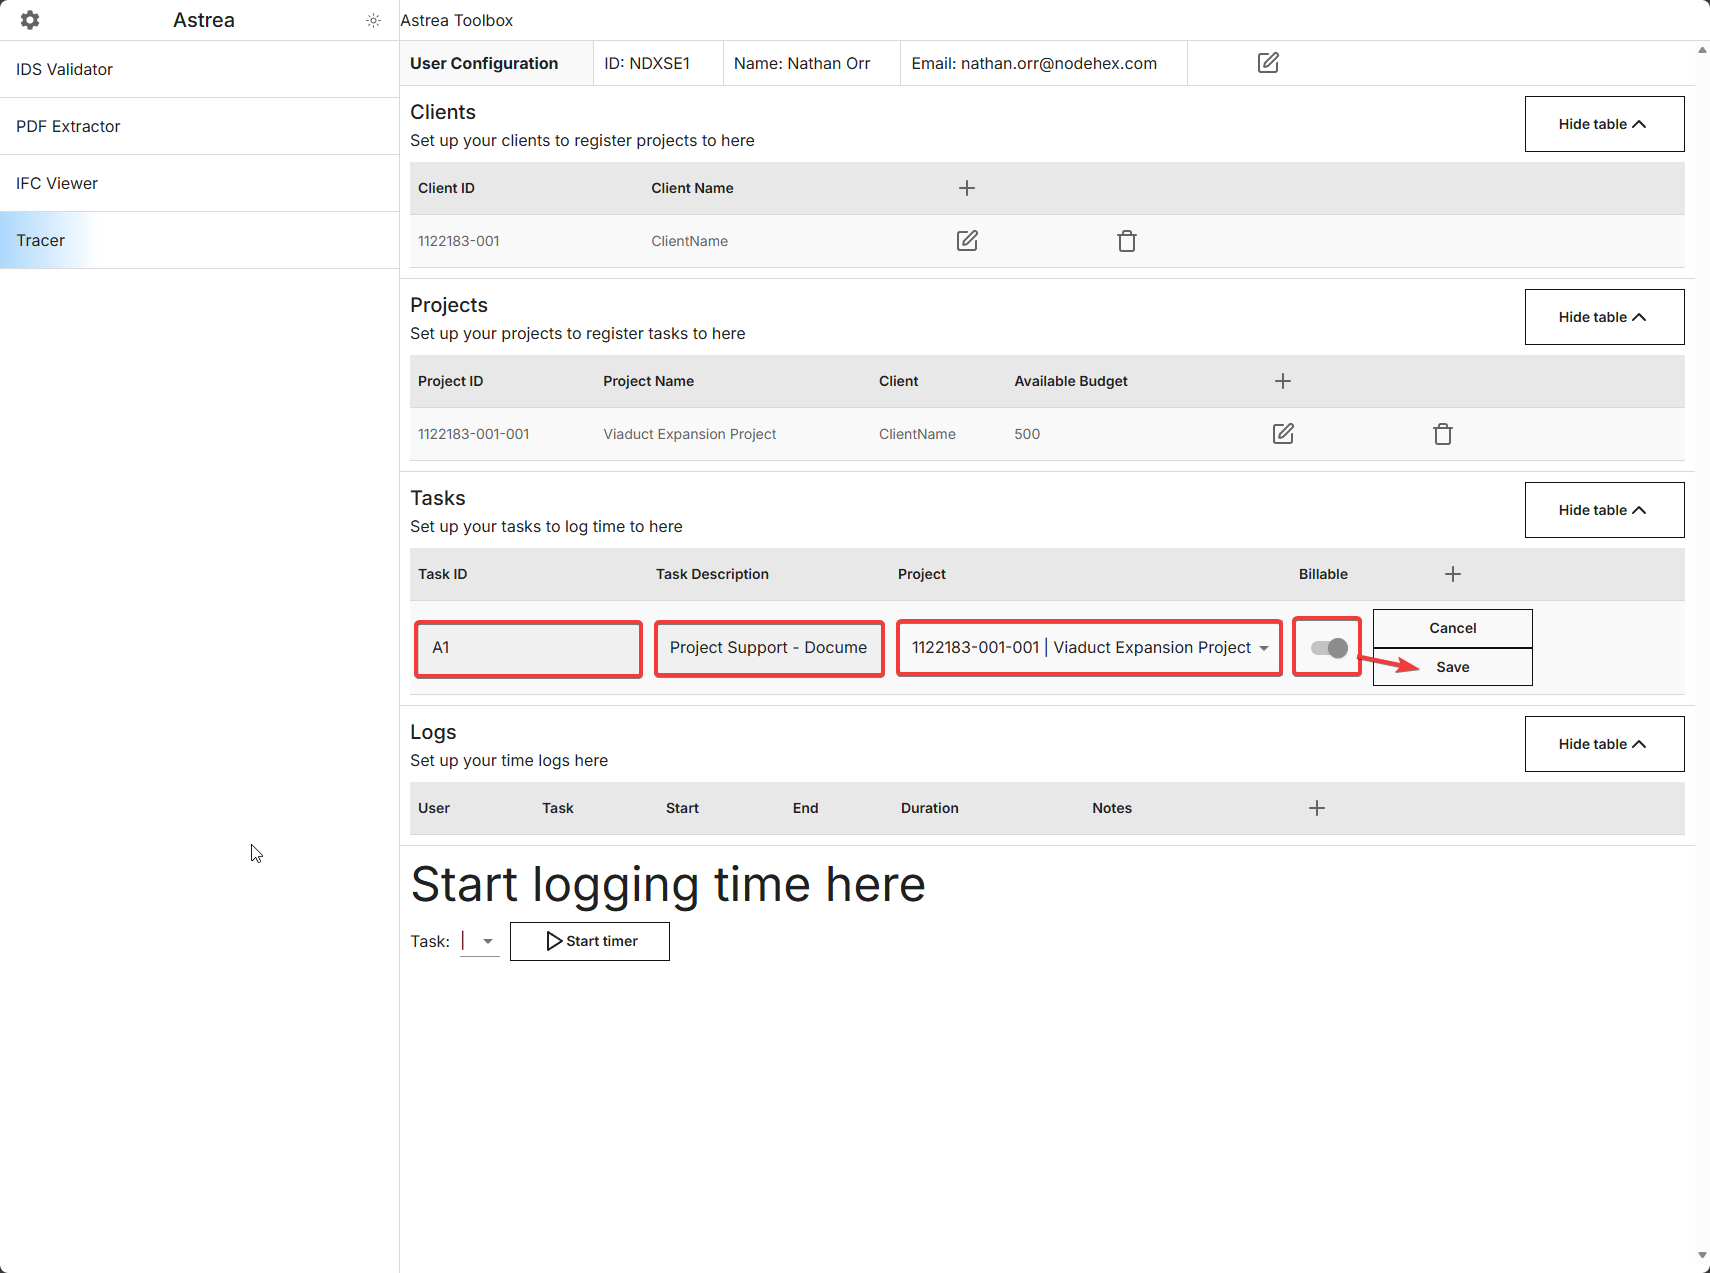
Task: Enable the Billable toggle for task A1
Action: (1327, 647)
